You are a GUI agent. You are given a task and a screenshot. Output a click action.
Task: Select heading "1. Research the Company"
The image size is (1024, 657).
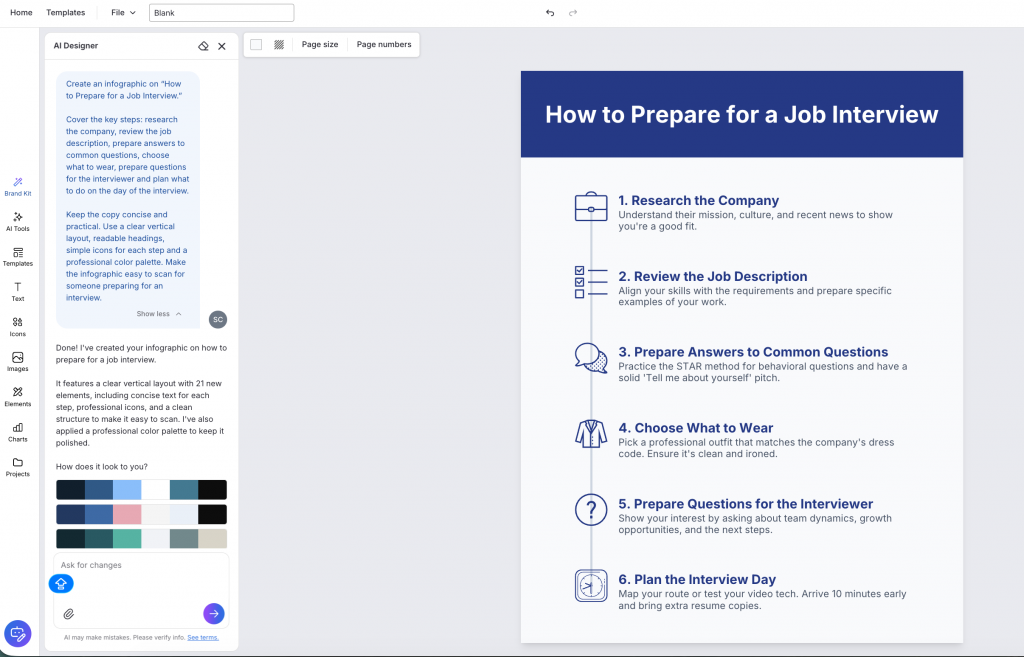[x=698, y=200]
